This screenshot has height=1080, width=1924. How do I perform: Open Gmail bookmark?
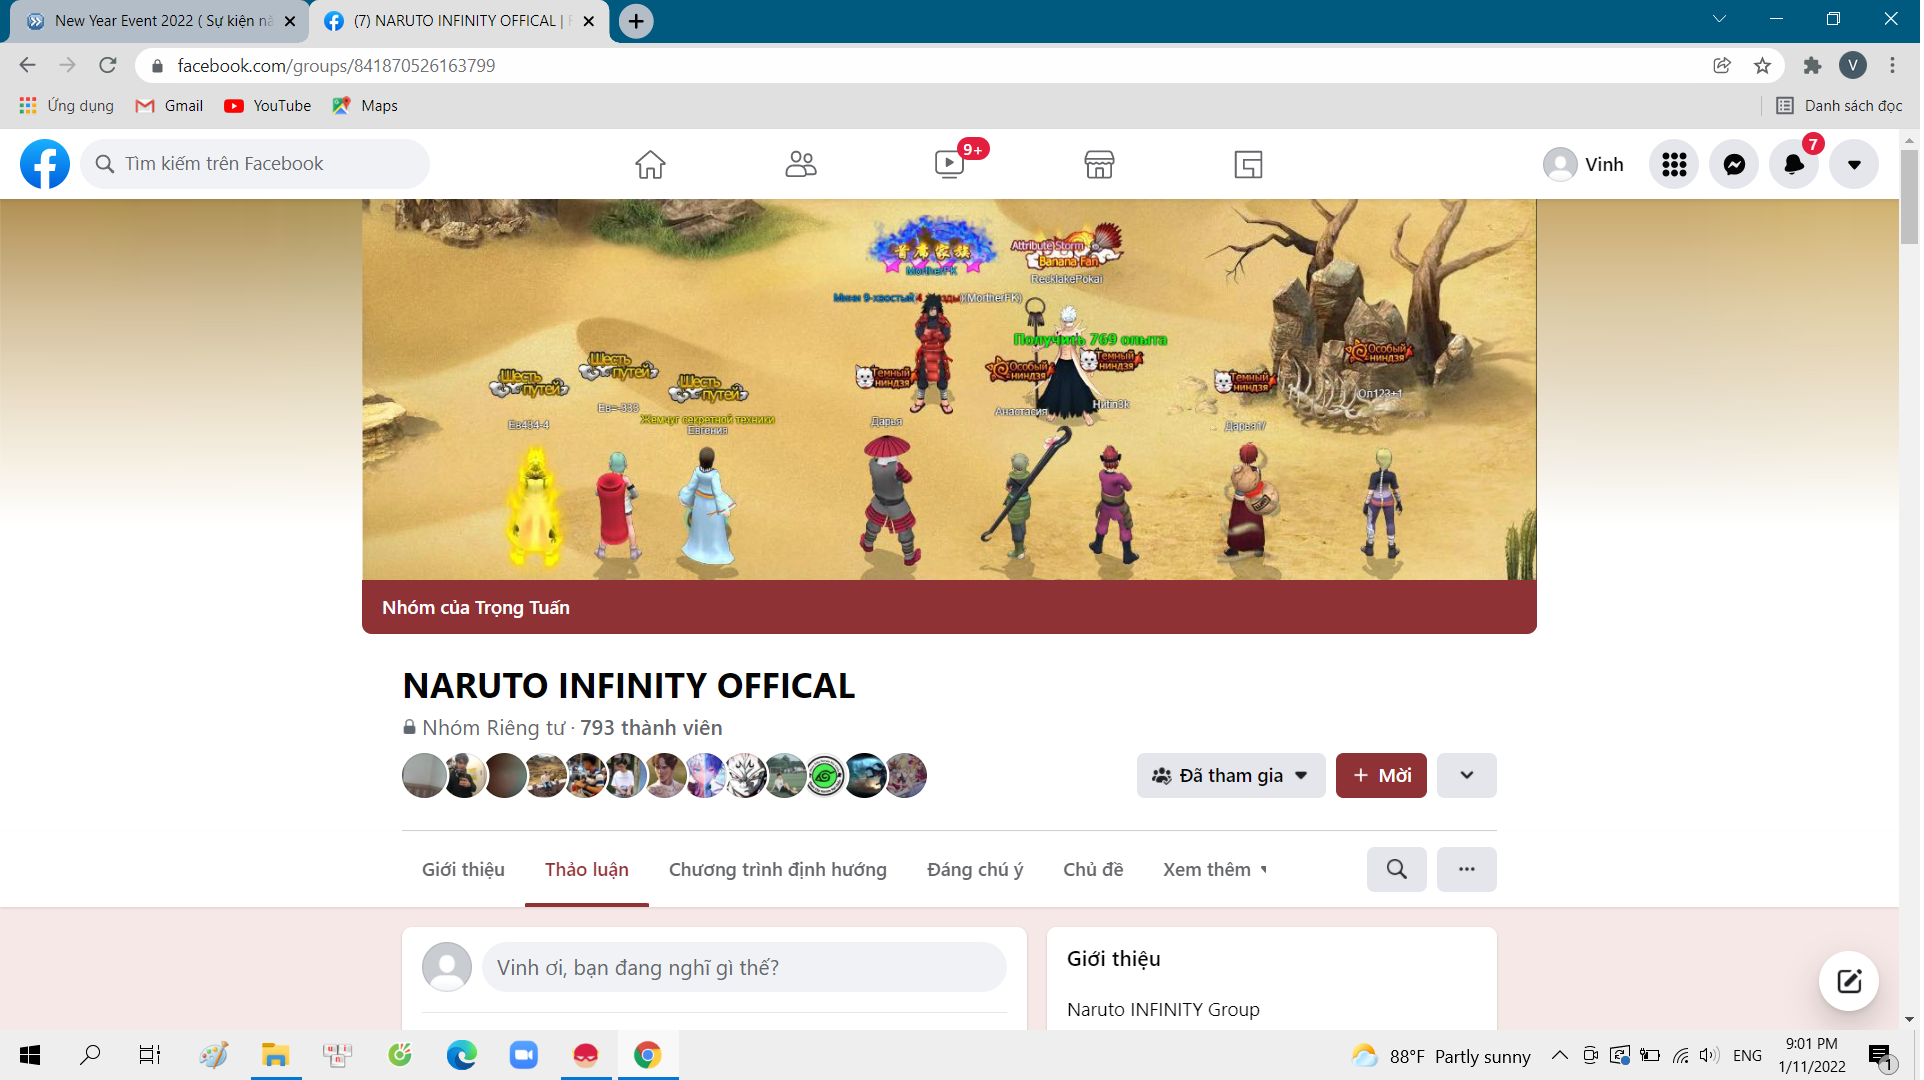tap(169, 106)
